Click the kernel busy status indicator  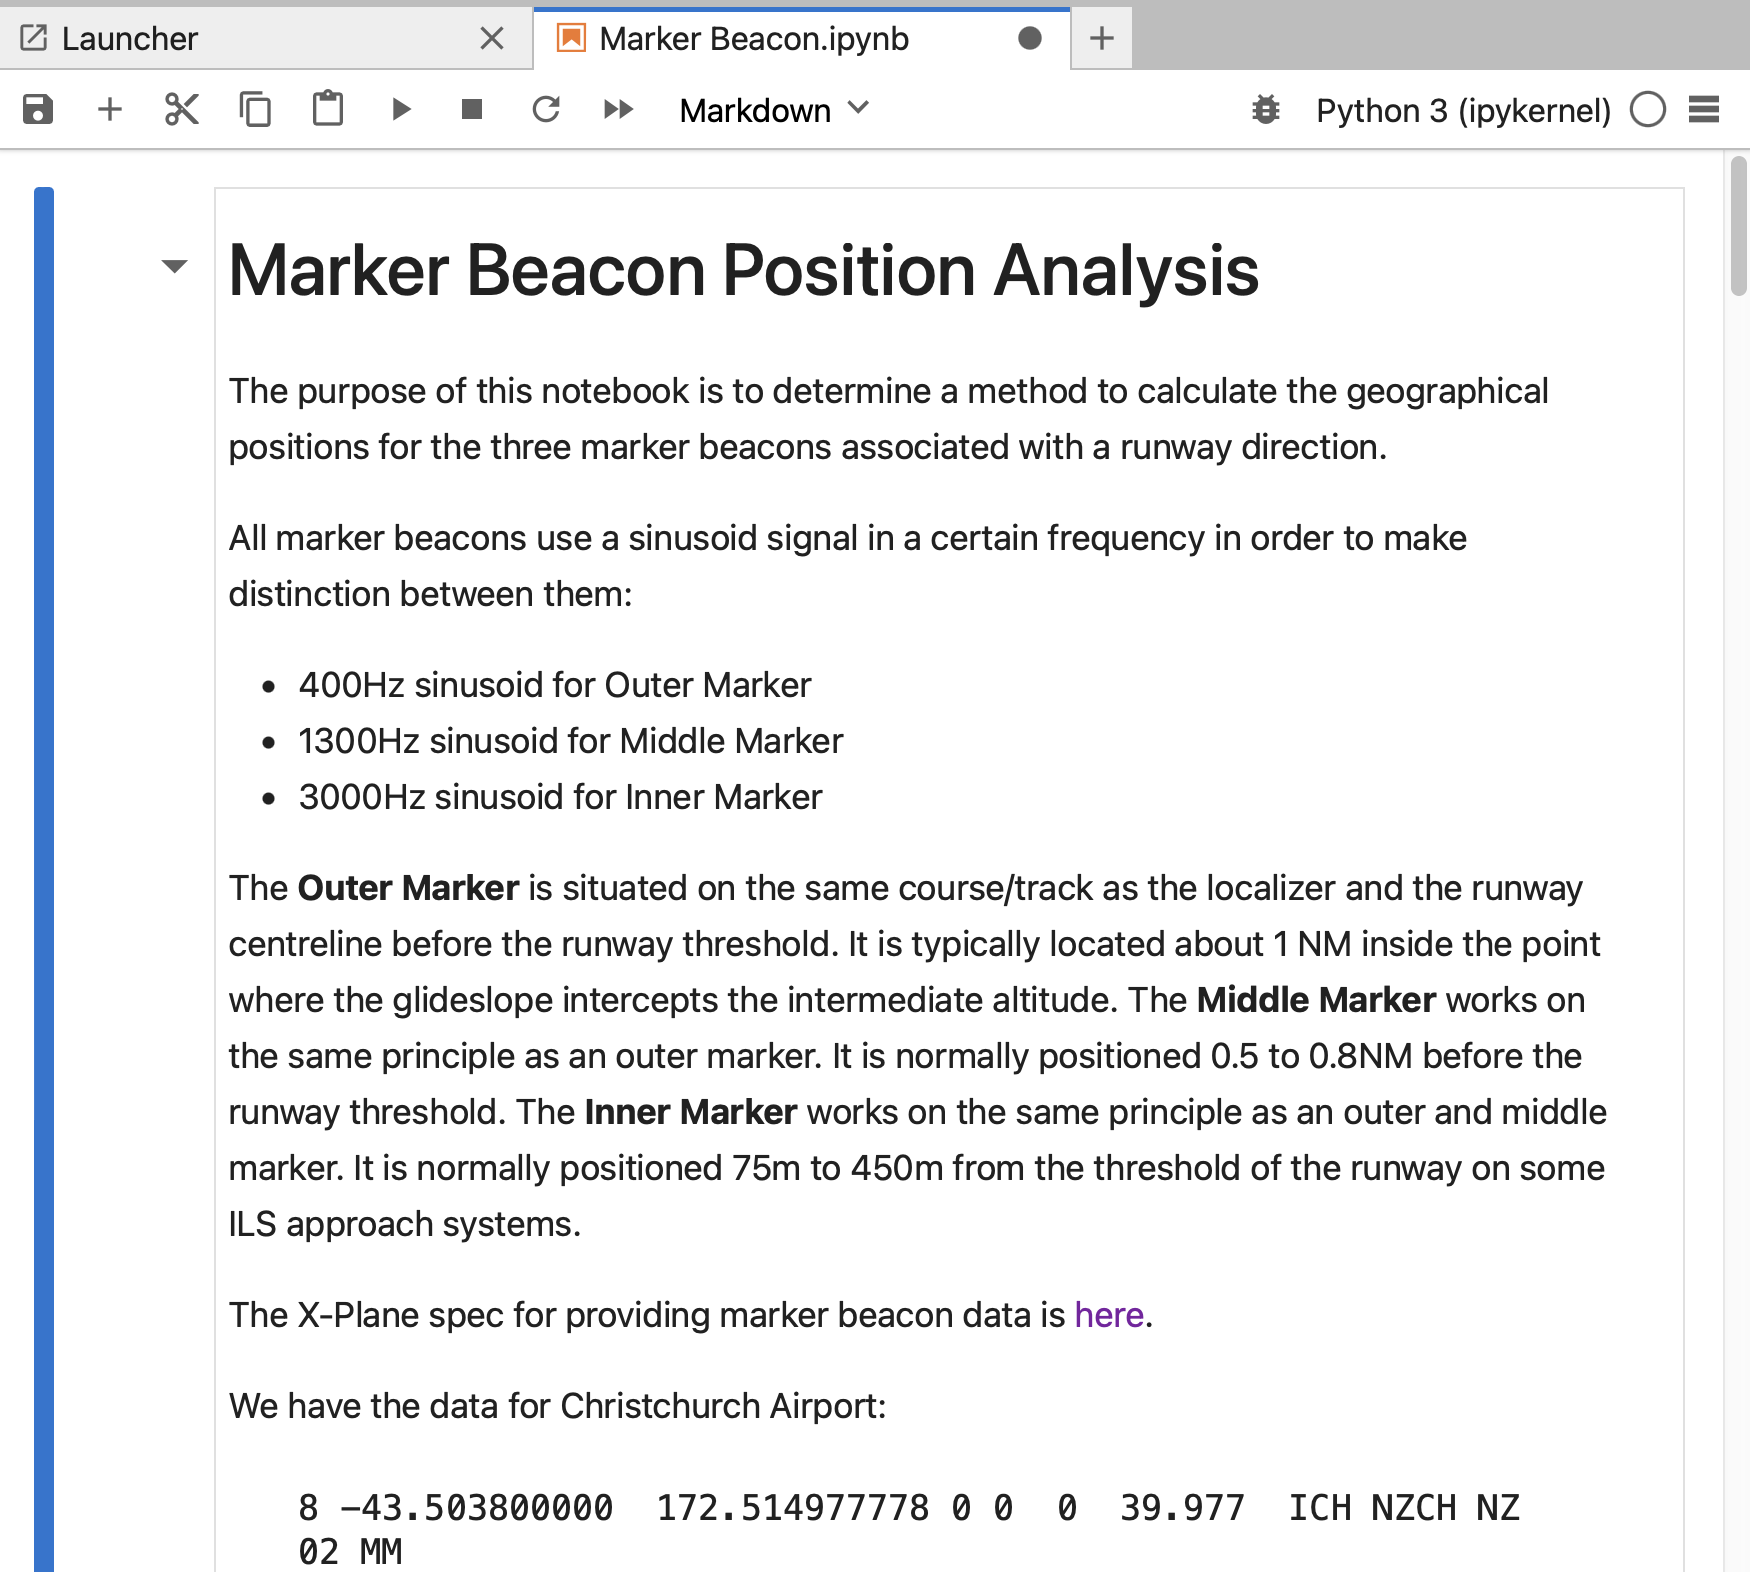click(x=1648, y=110)
